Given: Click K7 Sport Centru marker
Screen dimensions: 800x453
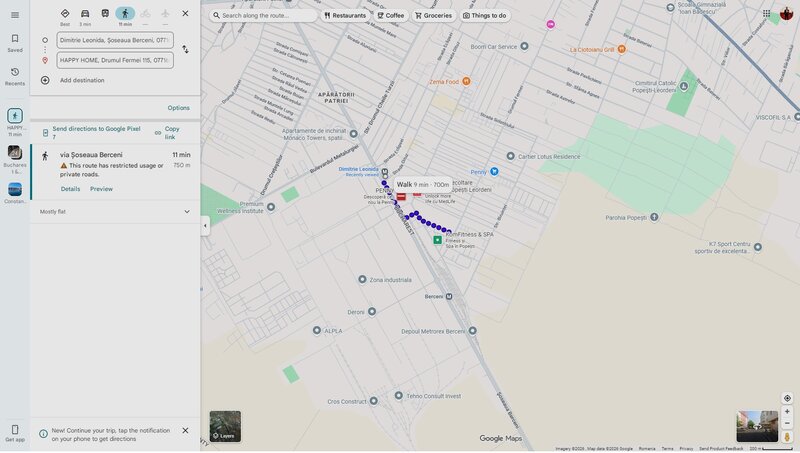Looking at the screenshot, I should point(758,247).
